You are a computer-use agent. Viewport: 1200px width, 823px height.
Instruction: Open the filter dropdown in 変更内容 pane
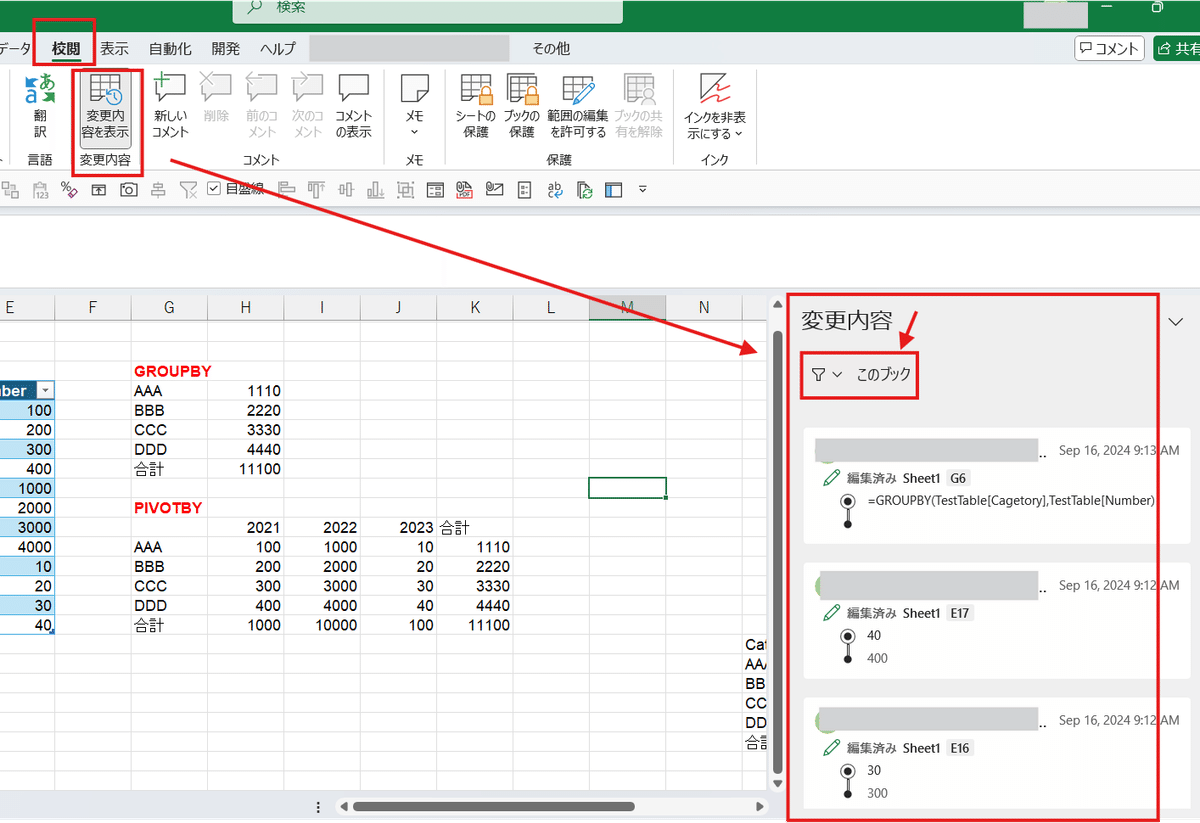(x=827, y=375)
